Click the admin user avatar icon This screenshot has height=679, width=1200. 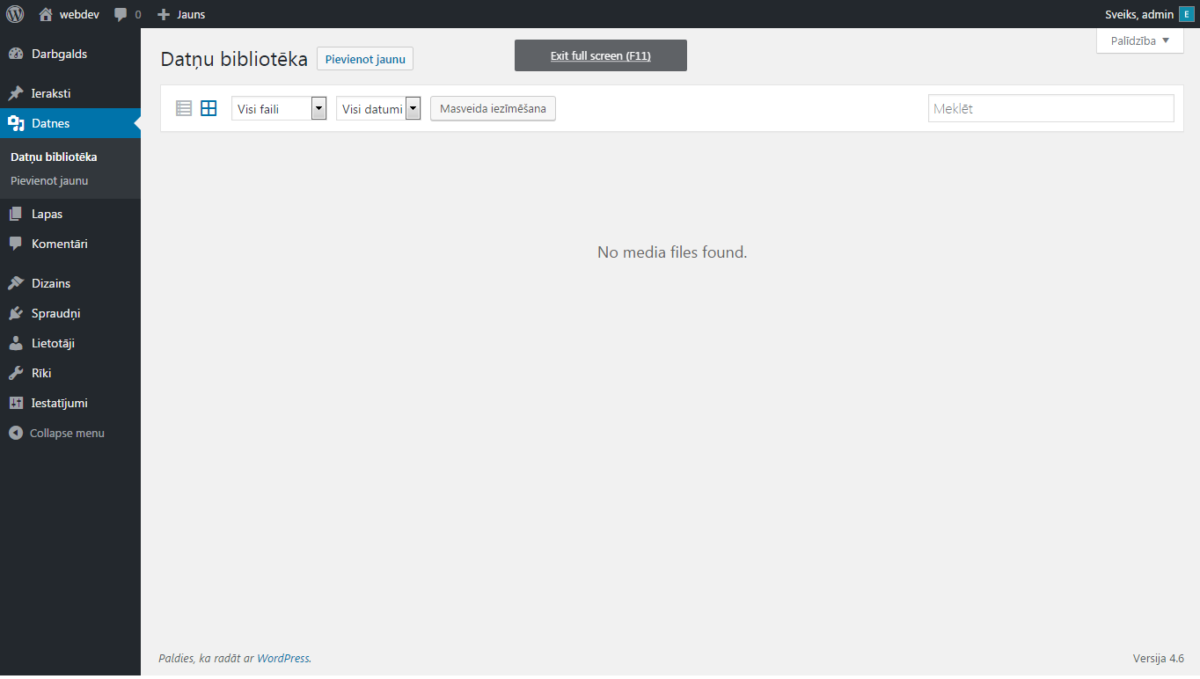(1185, 14)
